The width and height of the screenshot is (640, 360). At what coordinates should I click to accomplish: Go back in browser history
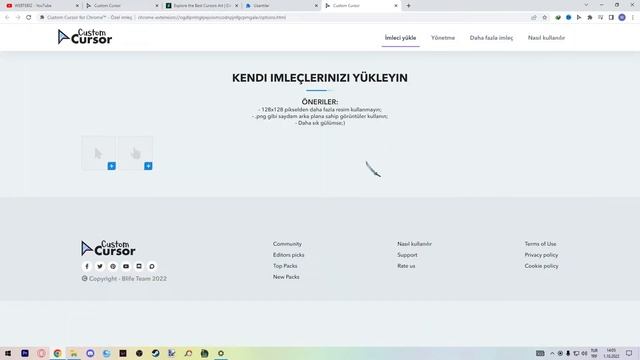[x=7, y=18]
